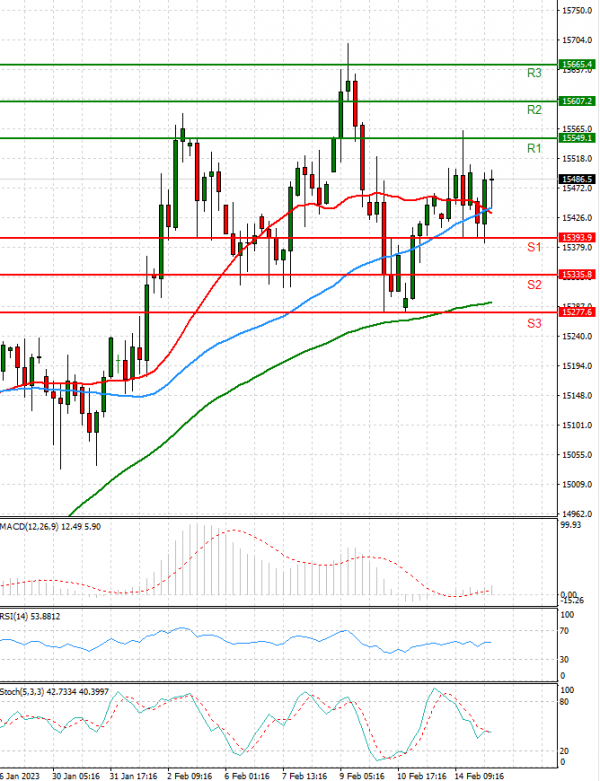This screenshot has width=600, height=781.
Task: Click the 10 Feb 17:16 time label
Action: click(x=421, y=776)
